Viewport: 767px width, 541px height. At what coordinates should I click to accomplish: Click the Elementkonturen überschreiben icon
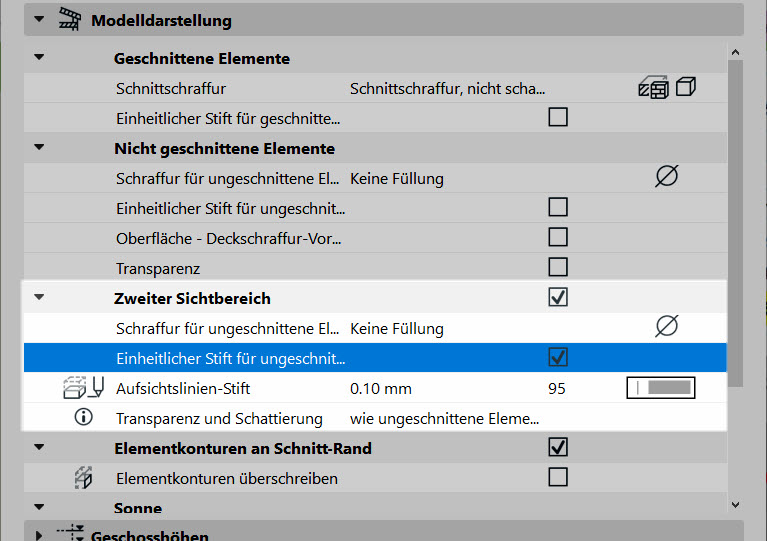83,478
